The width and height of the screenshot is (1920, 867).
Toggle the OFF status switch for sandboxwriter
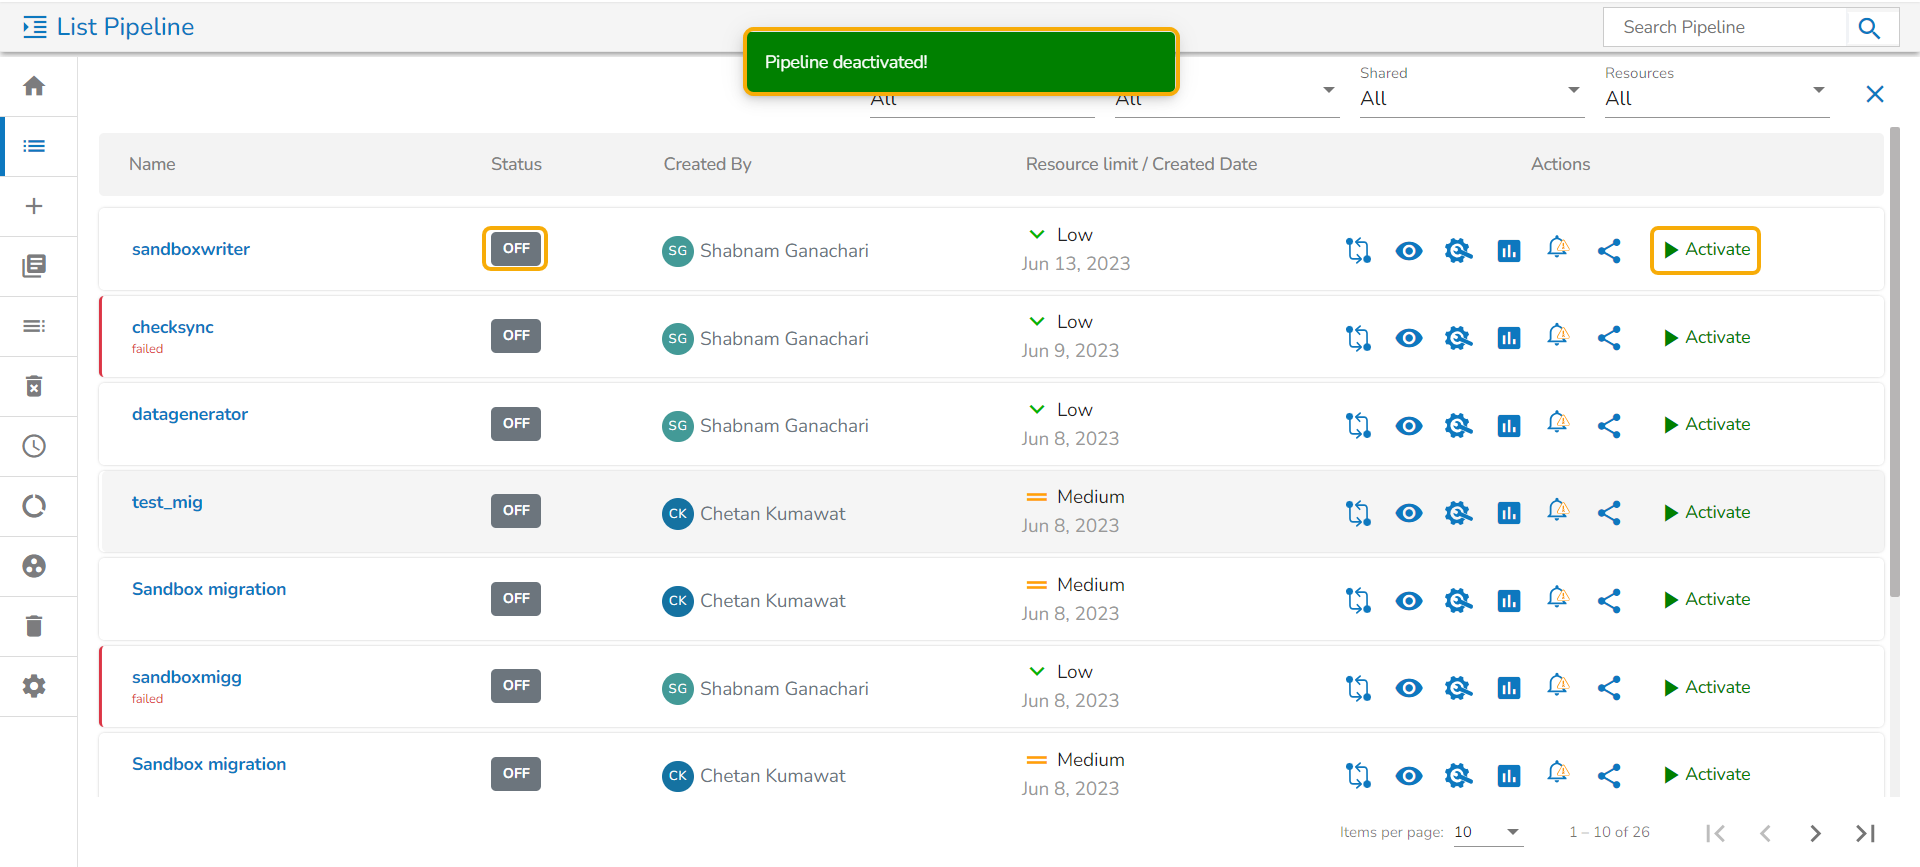coord(515,249)
